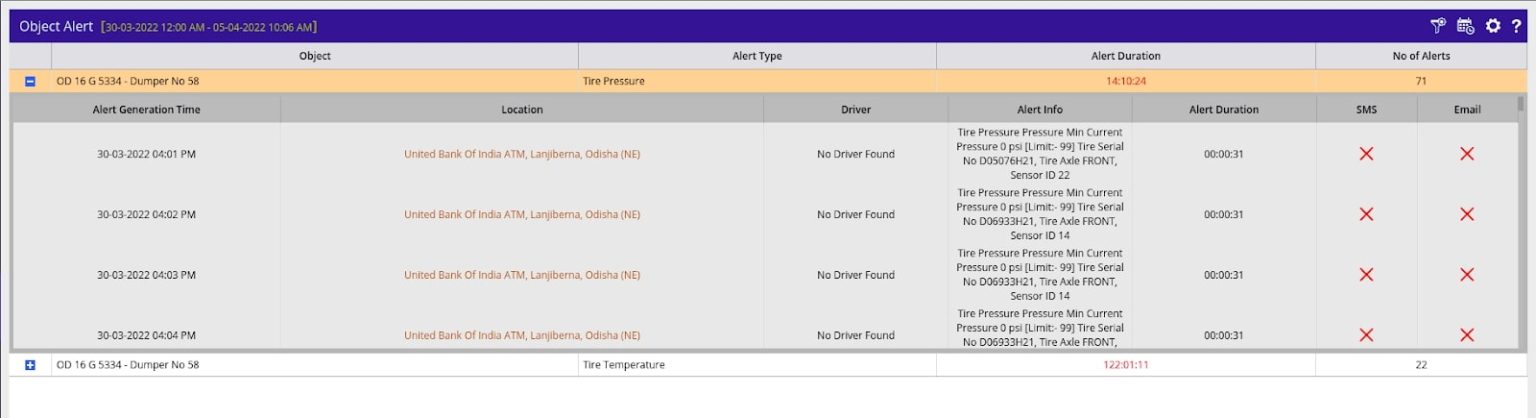This screenshot has height=418, width=1536.
Task: Click Email cross icon for 04:02 PM alert
Action: pos(1467,214)
